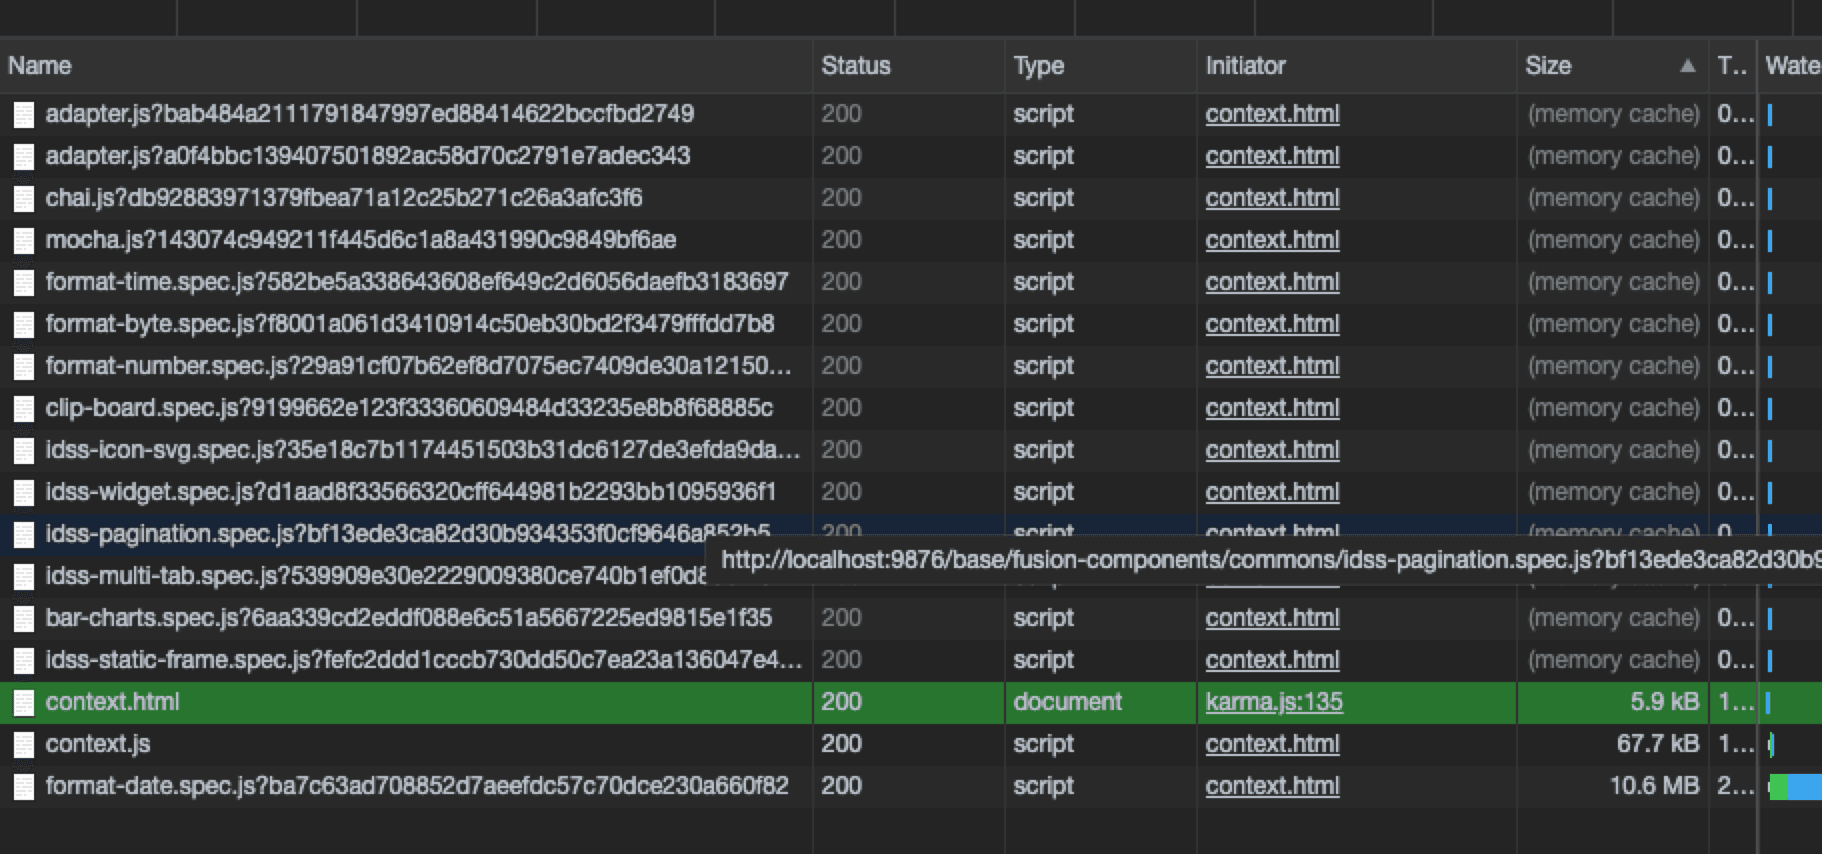Sort by the Status column header
The height and width of the screenshot is (854, 1822).
908,66
